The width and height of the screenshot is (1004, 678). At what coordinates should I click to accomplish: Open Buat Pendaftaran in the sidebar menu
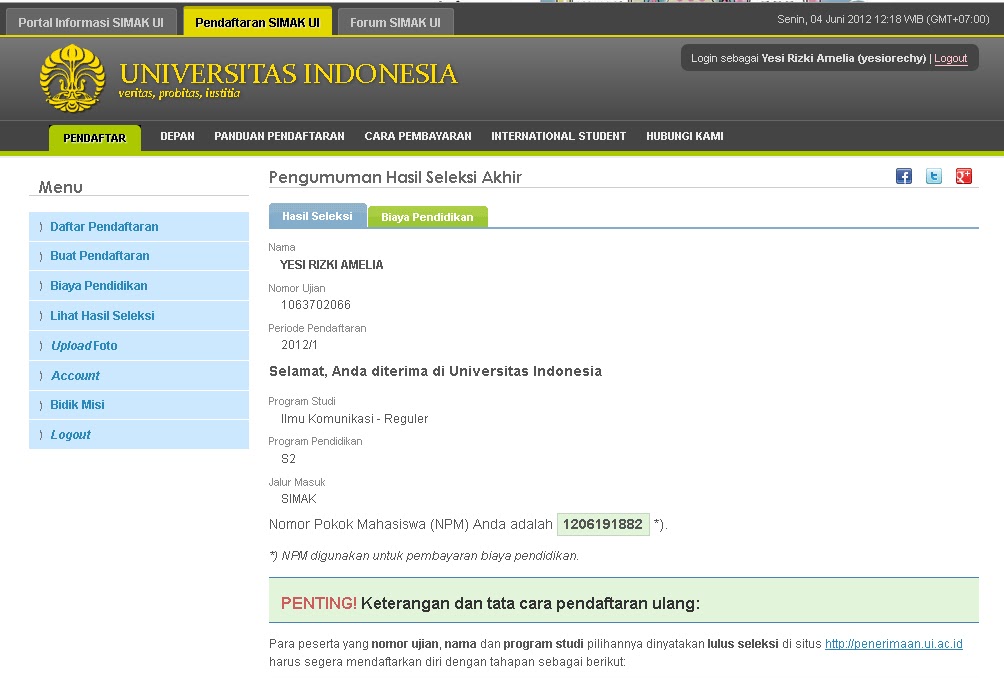[139, 256]
